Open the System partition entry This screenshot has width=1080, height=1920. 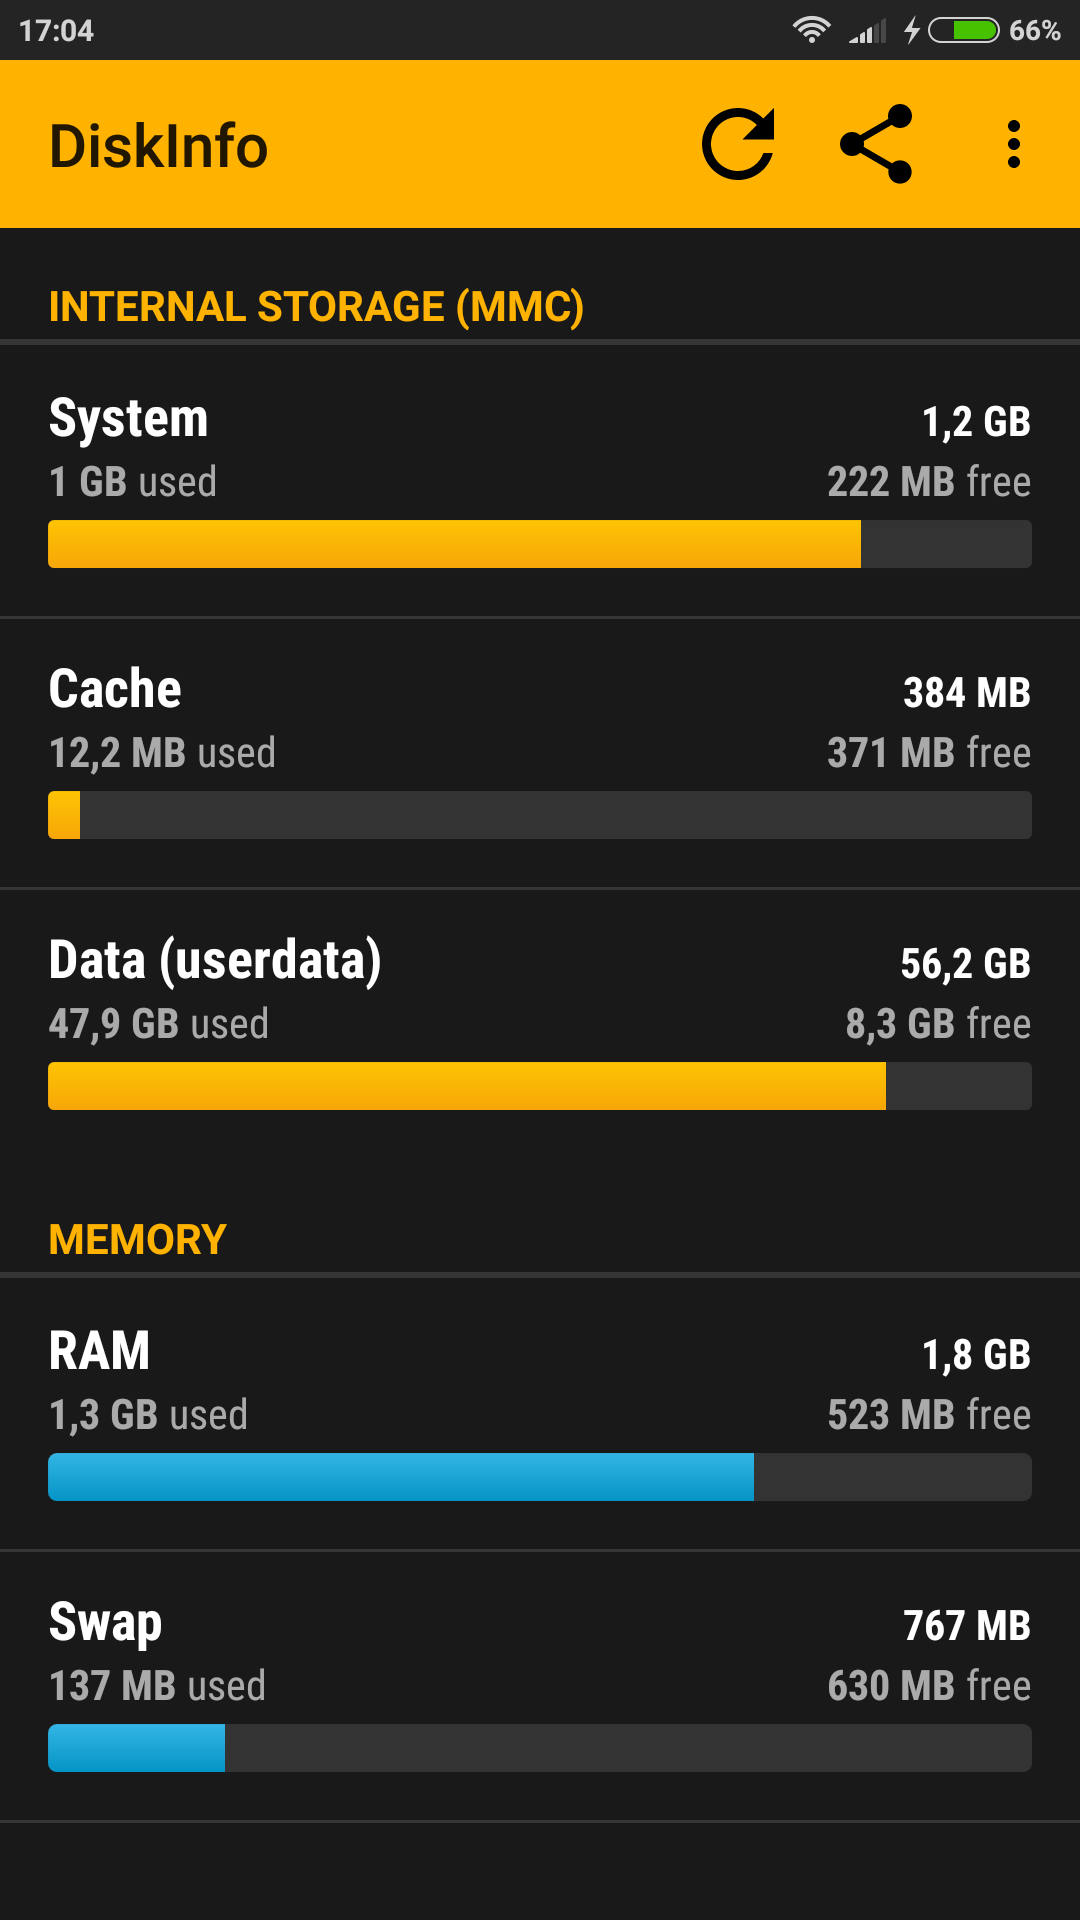pos(540,450)
